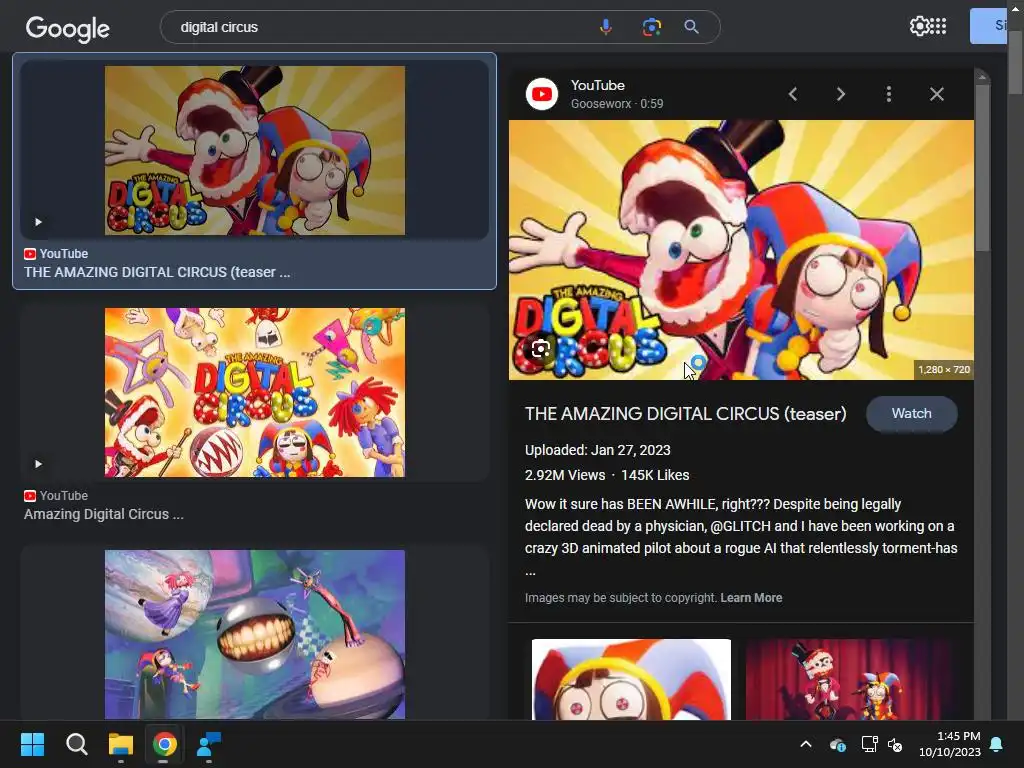Open related image with red curtain stage

[x=848, y=679]
